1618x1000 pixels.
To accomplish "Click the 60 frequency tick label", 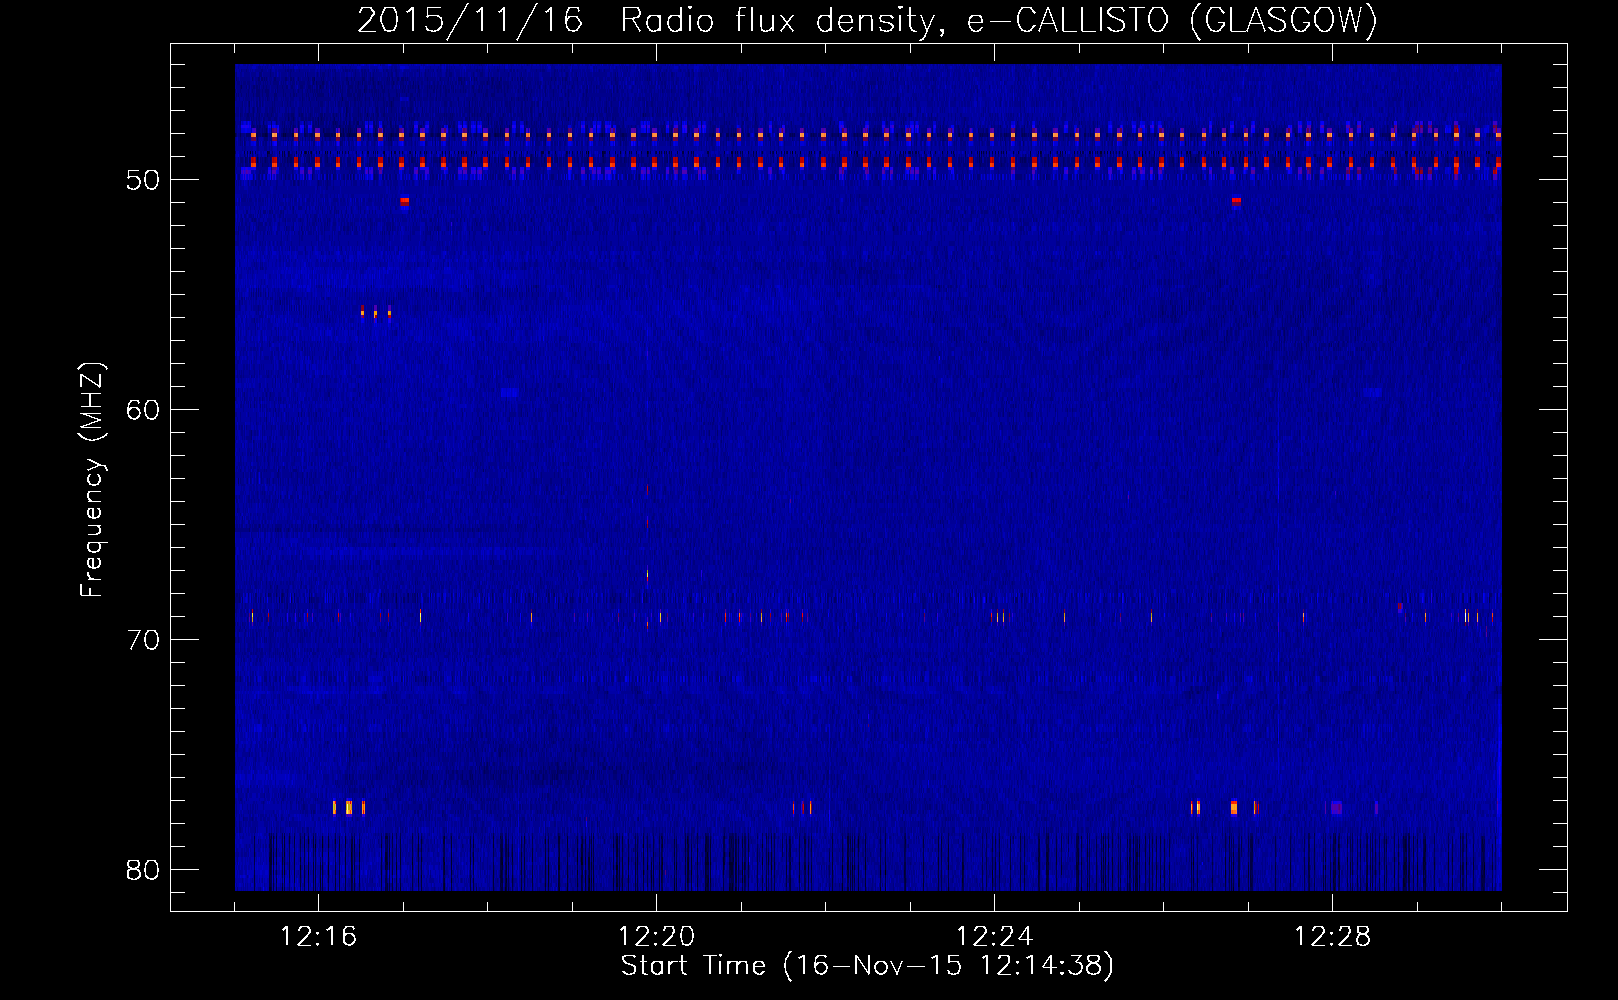I will point(143,410).
